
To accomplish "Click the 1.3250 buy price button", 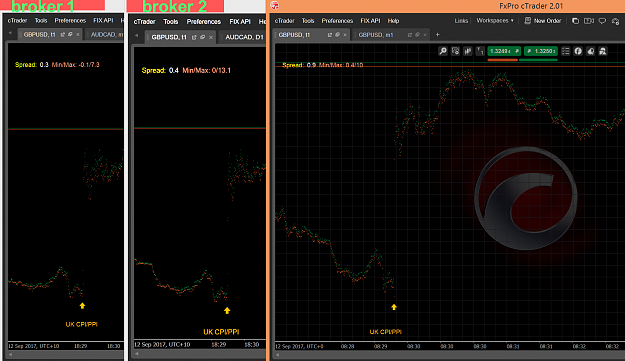I will point(541,51).
